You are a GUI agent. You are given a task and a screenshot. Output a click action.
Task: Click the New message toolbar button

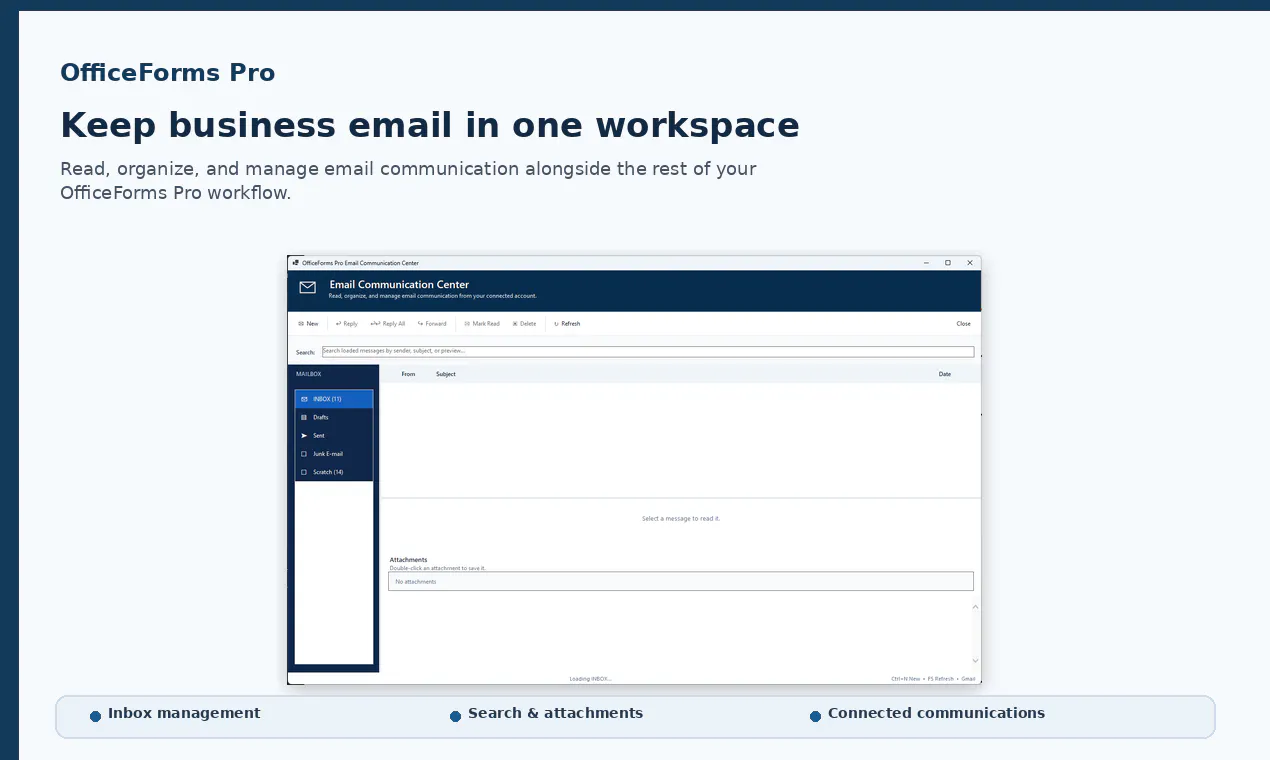click(308, 324)
